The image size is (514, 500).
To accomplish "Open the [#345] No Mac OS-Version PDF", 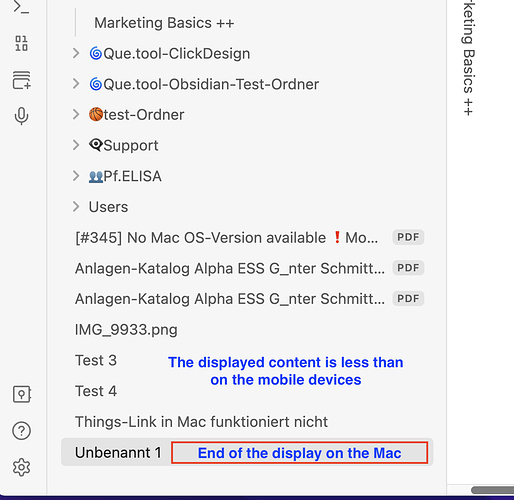I will point(247,238).
